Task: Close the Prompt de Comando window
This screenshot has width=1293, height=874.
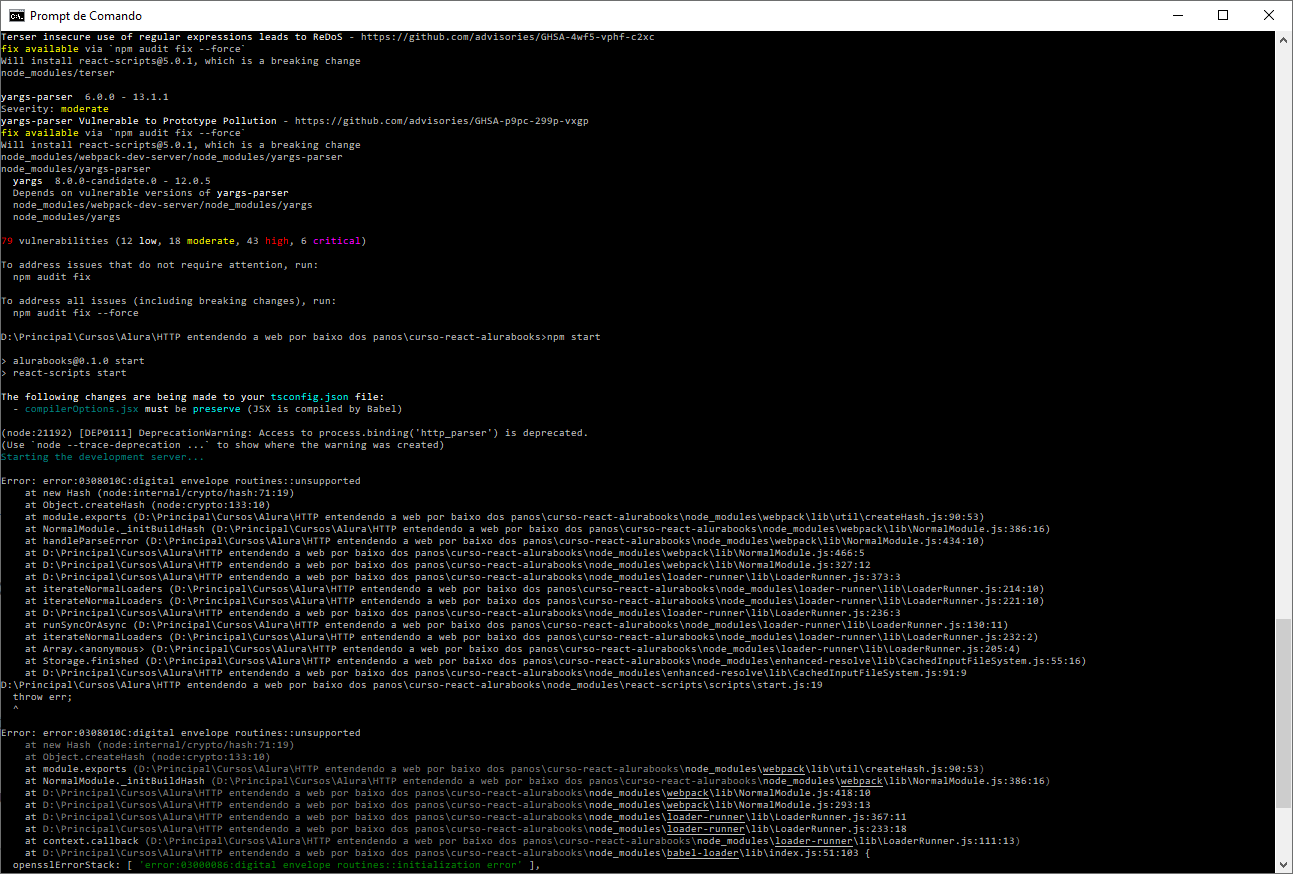Action: [1269, 15]
